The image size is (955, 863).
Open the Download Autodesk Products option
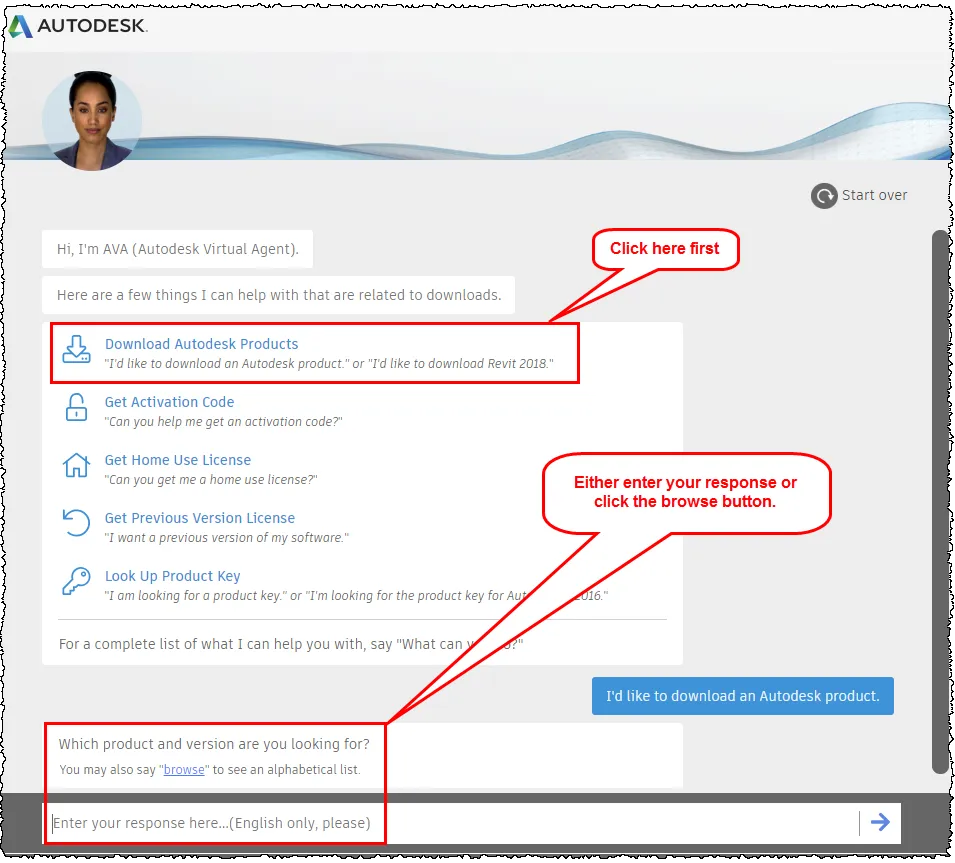(x=200, y=343)
